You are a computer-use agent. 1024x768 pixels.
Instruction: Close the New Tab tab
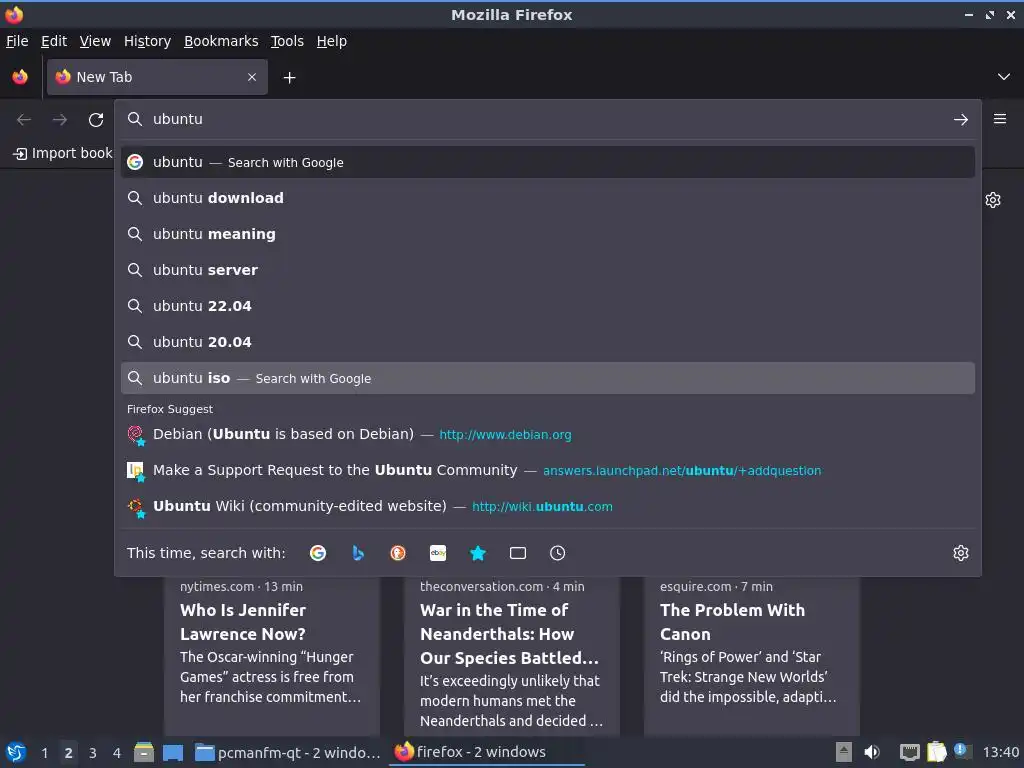[252, 77]
